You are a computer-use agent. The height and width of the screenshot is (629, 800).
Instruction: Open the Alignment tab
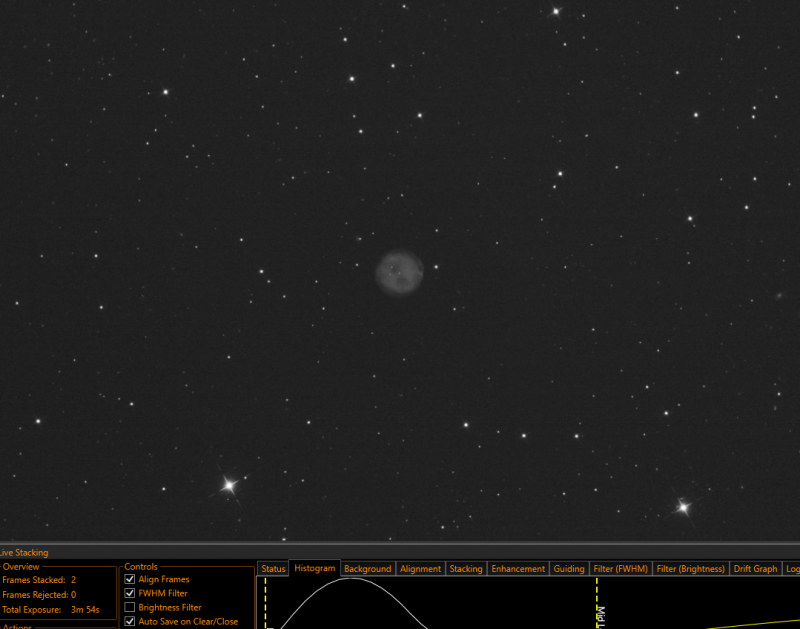(420, 568)
